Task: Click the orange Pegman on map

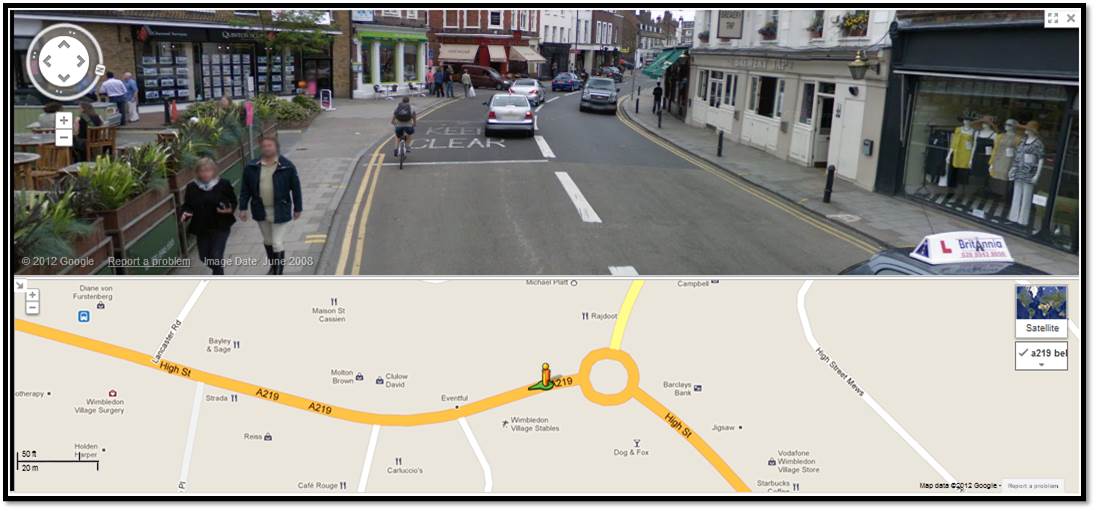Action: [546, 376]
